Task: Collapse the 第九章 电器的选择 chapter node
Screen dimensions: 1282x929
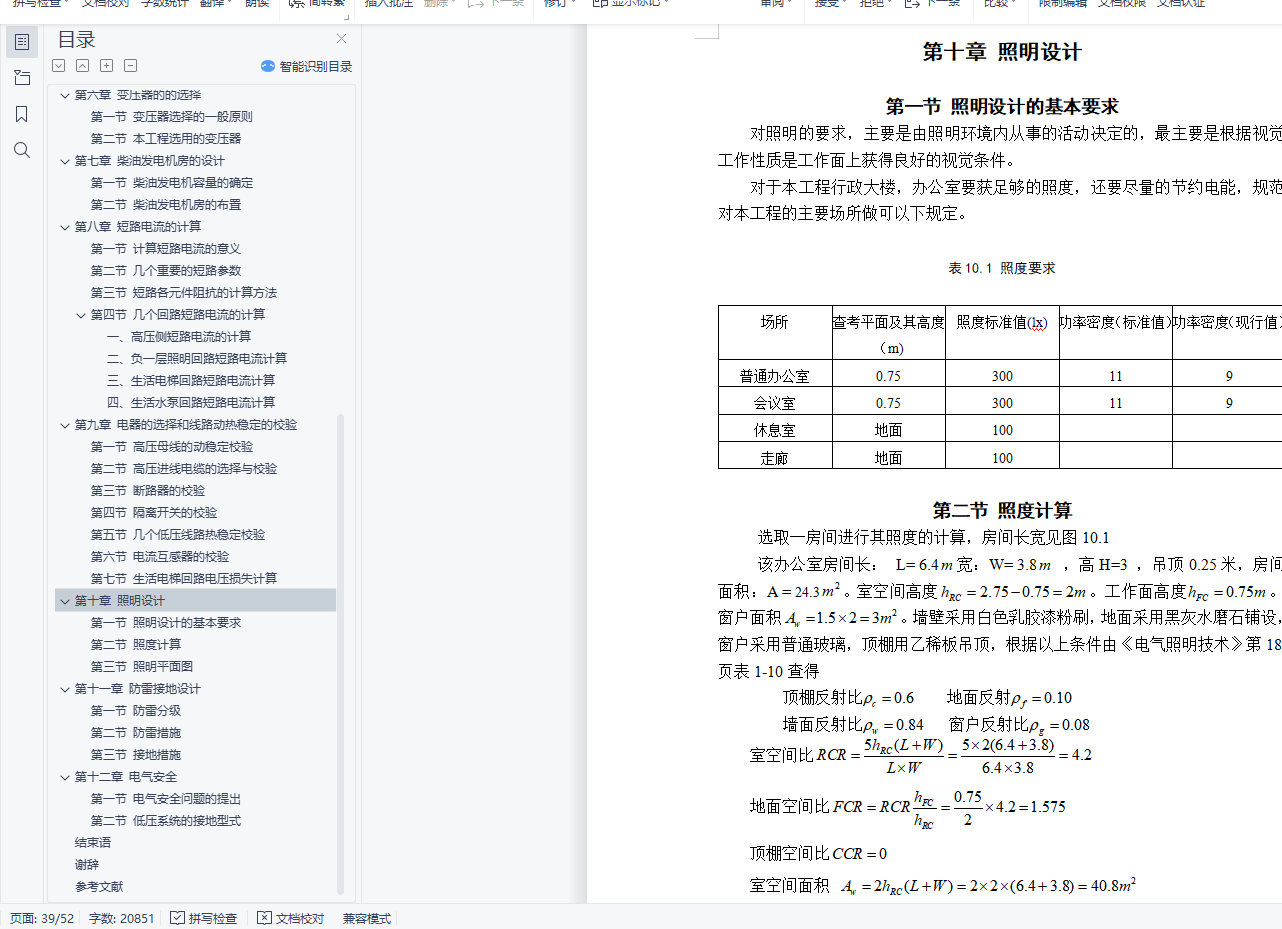Action: (x=65, y=425)
